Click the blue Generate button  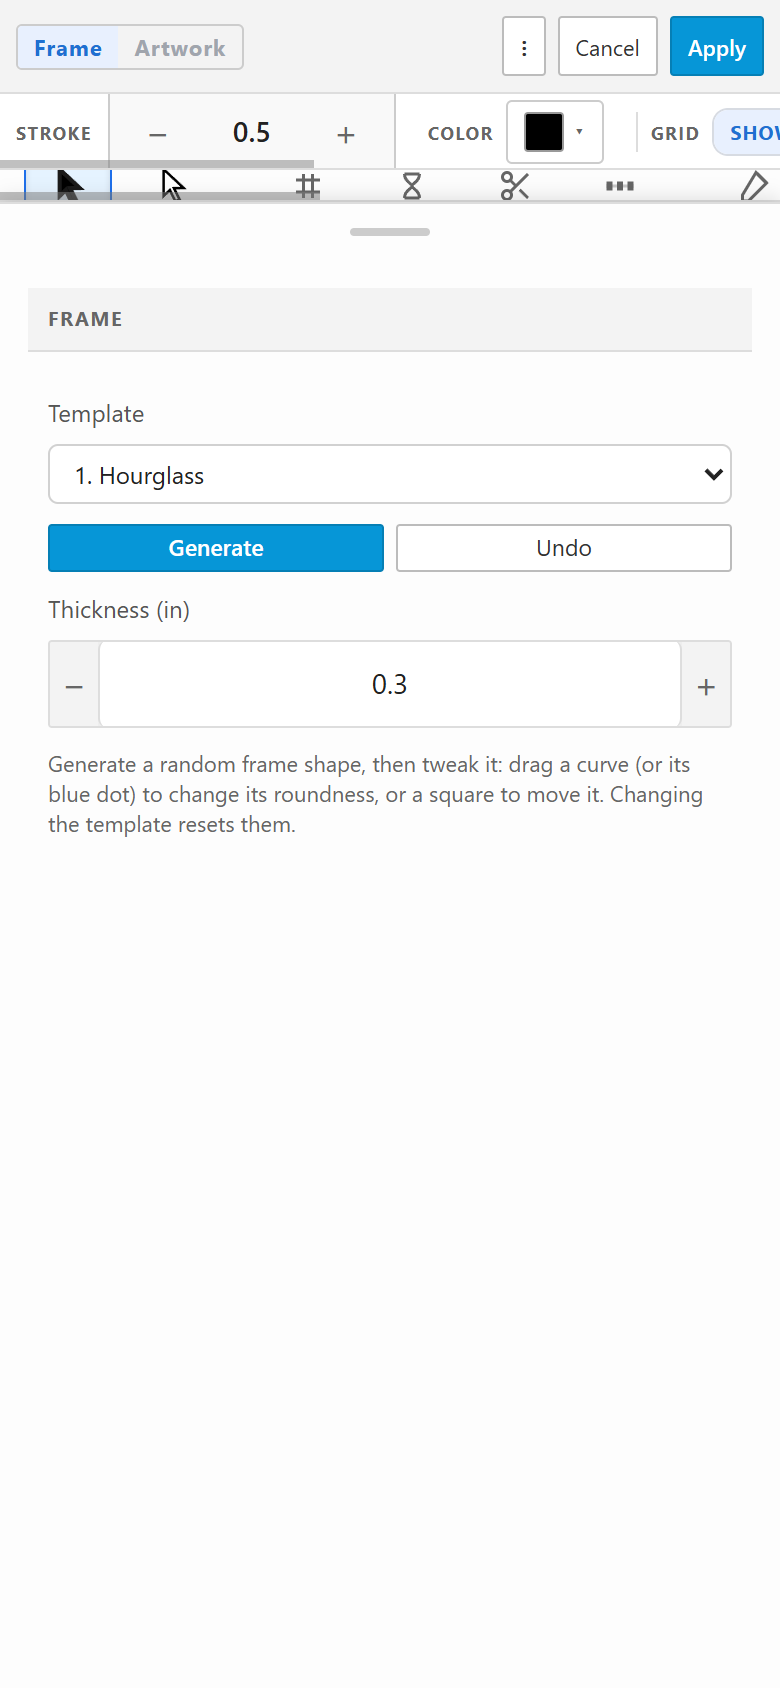point(216,548)
